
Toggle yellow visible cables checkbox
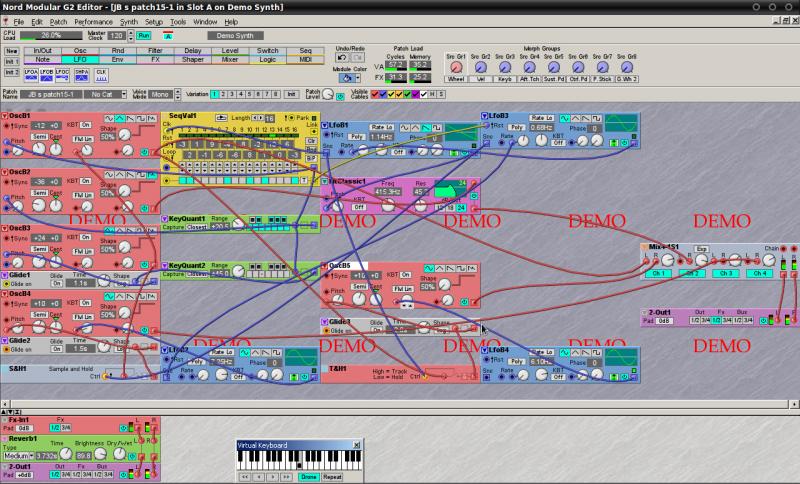pos(391,94)
